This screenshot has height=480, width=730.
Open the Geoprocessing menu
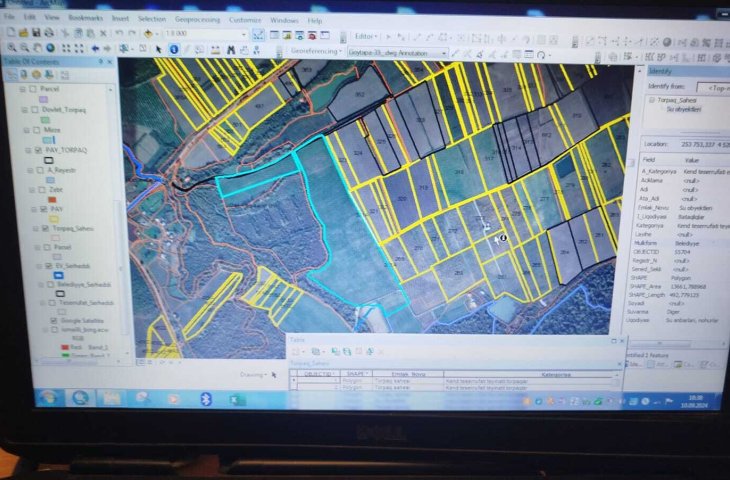(198, 19)
